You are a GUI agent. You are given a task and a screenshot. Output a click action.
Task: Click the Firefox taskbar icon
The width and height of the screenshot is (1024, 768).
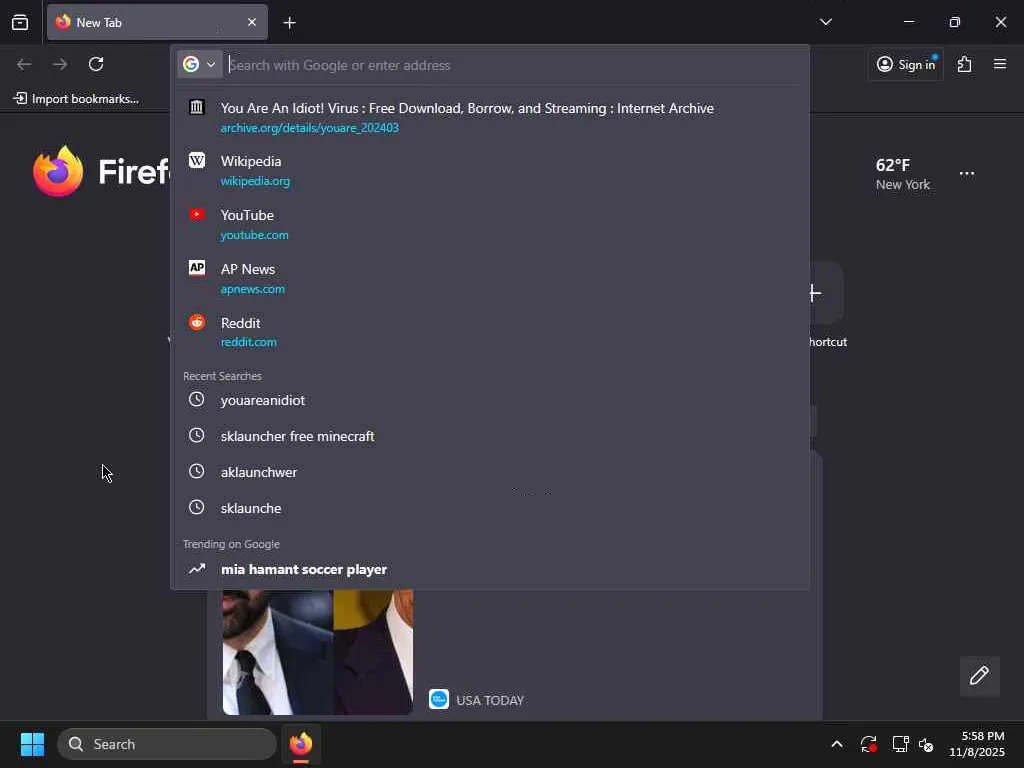301,744
